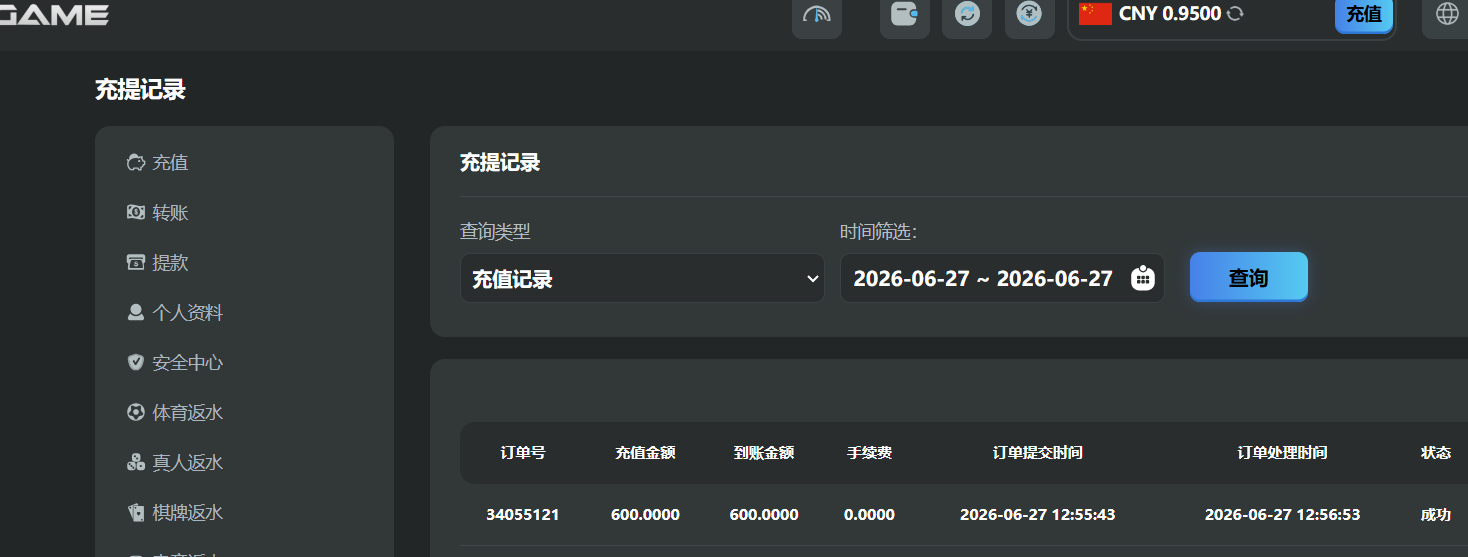The width and height of the screenshot is (1468, 557).
Task: Click the 查询类型 label
Action: (x=495, y=232)
